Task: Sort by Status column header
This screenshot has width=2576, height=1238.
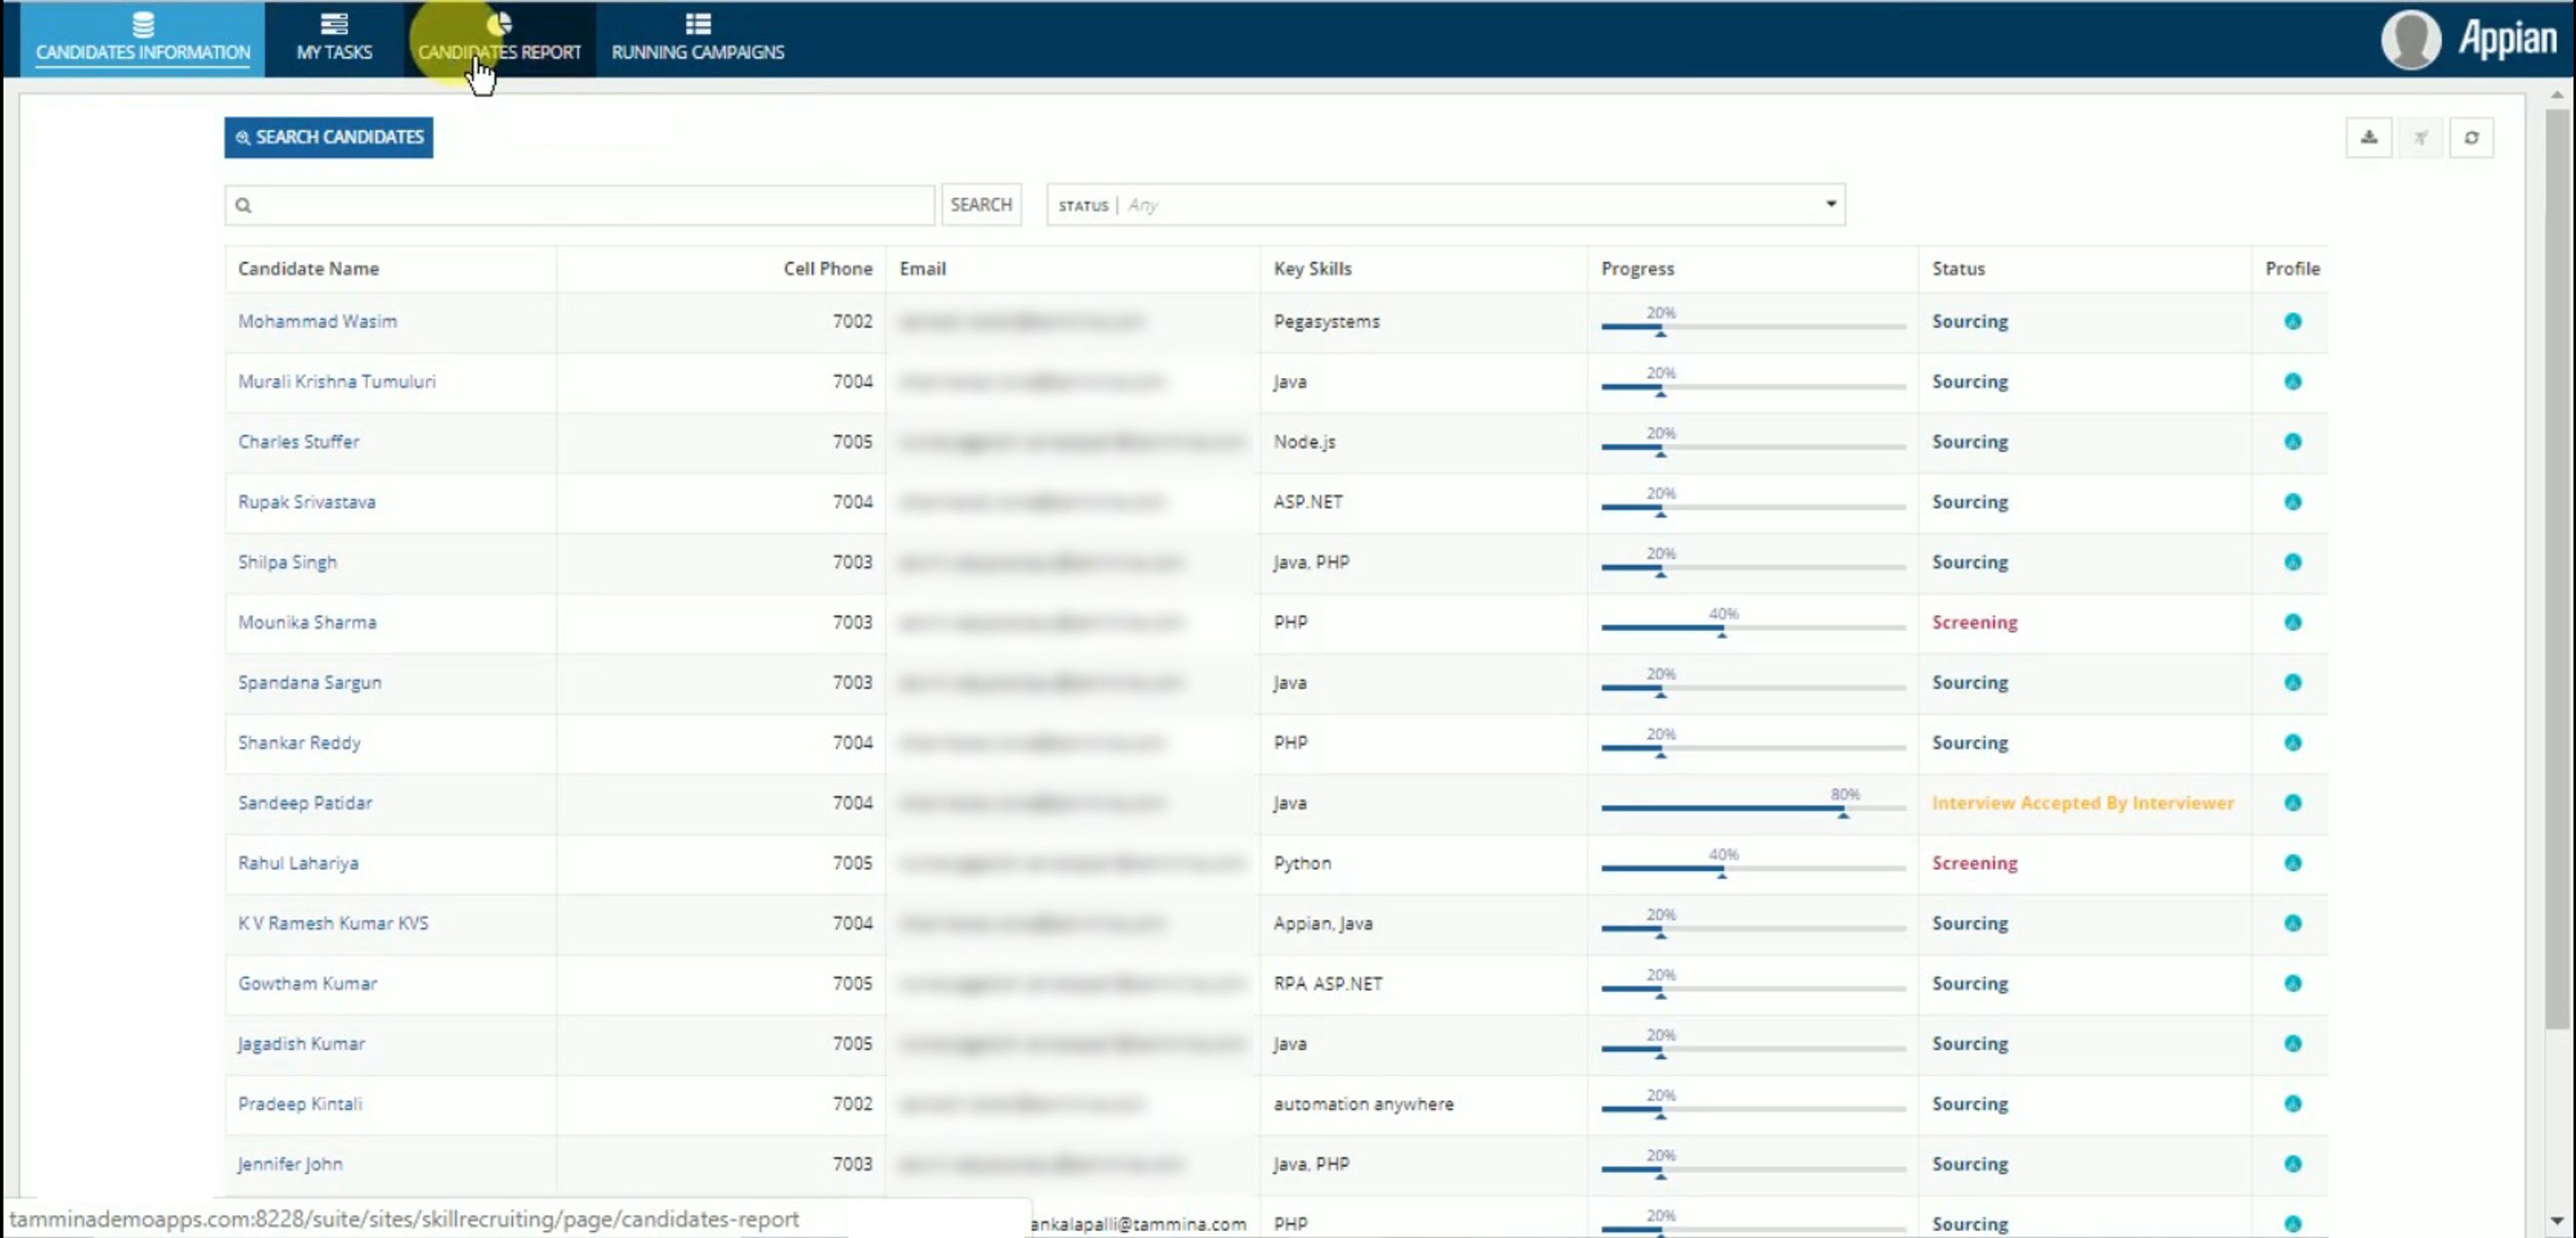Action: tap(1958, 268)
